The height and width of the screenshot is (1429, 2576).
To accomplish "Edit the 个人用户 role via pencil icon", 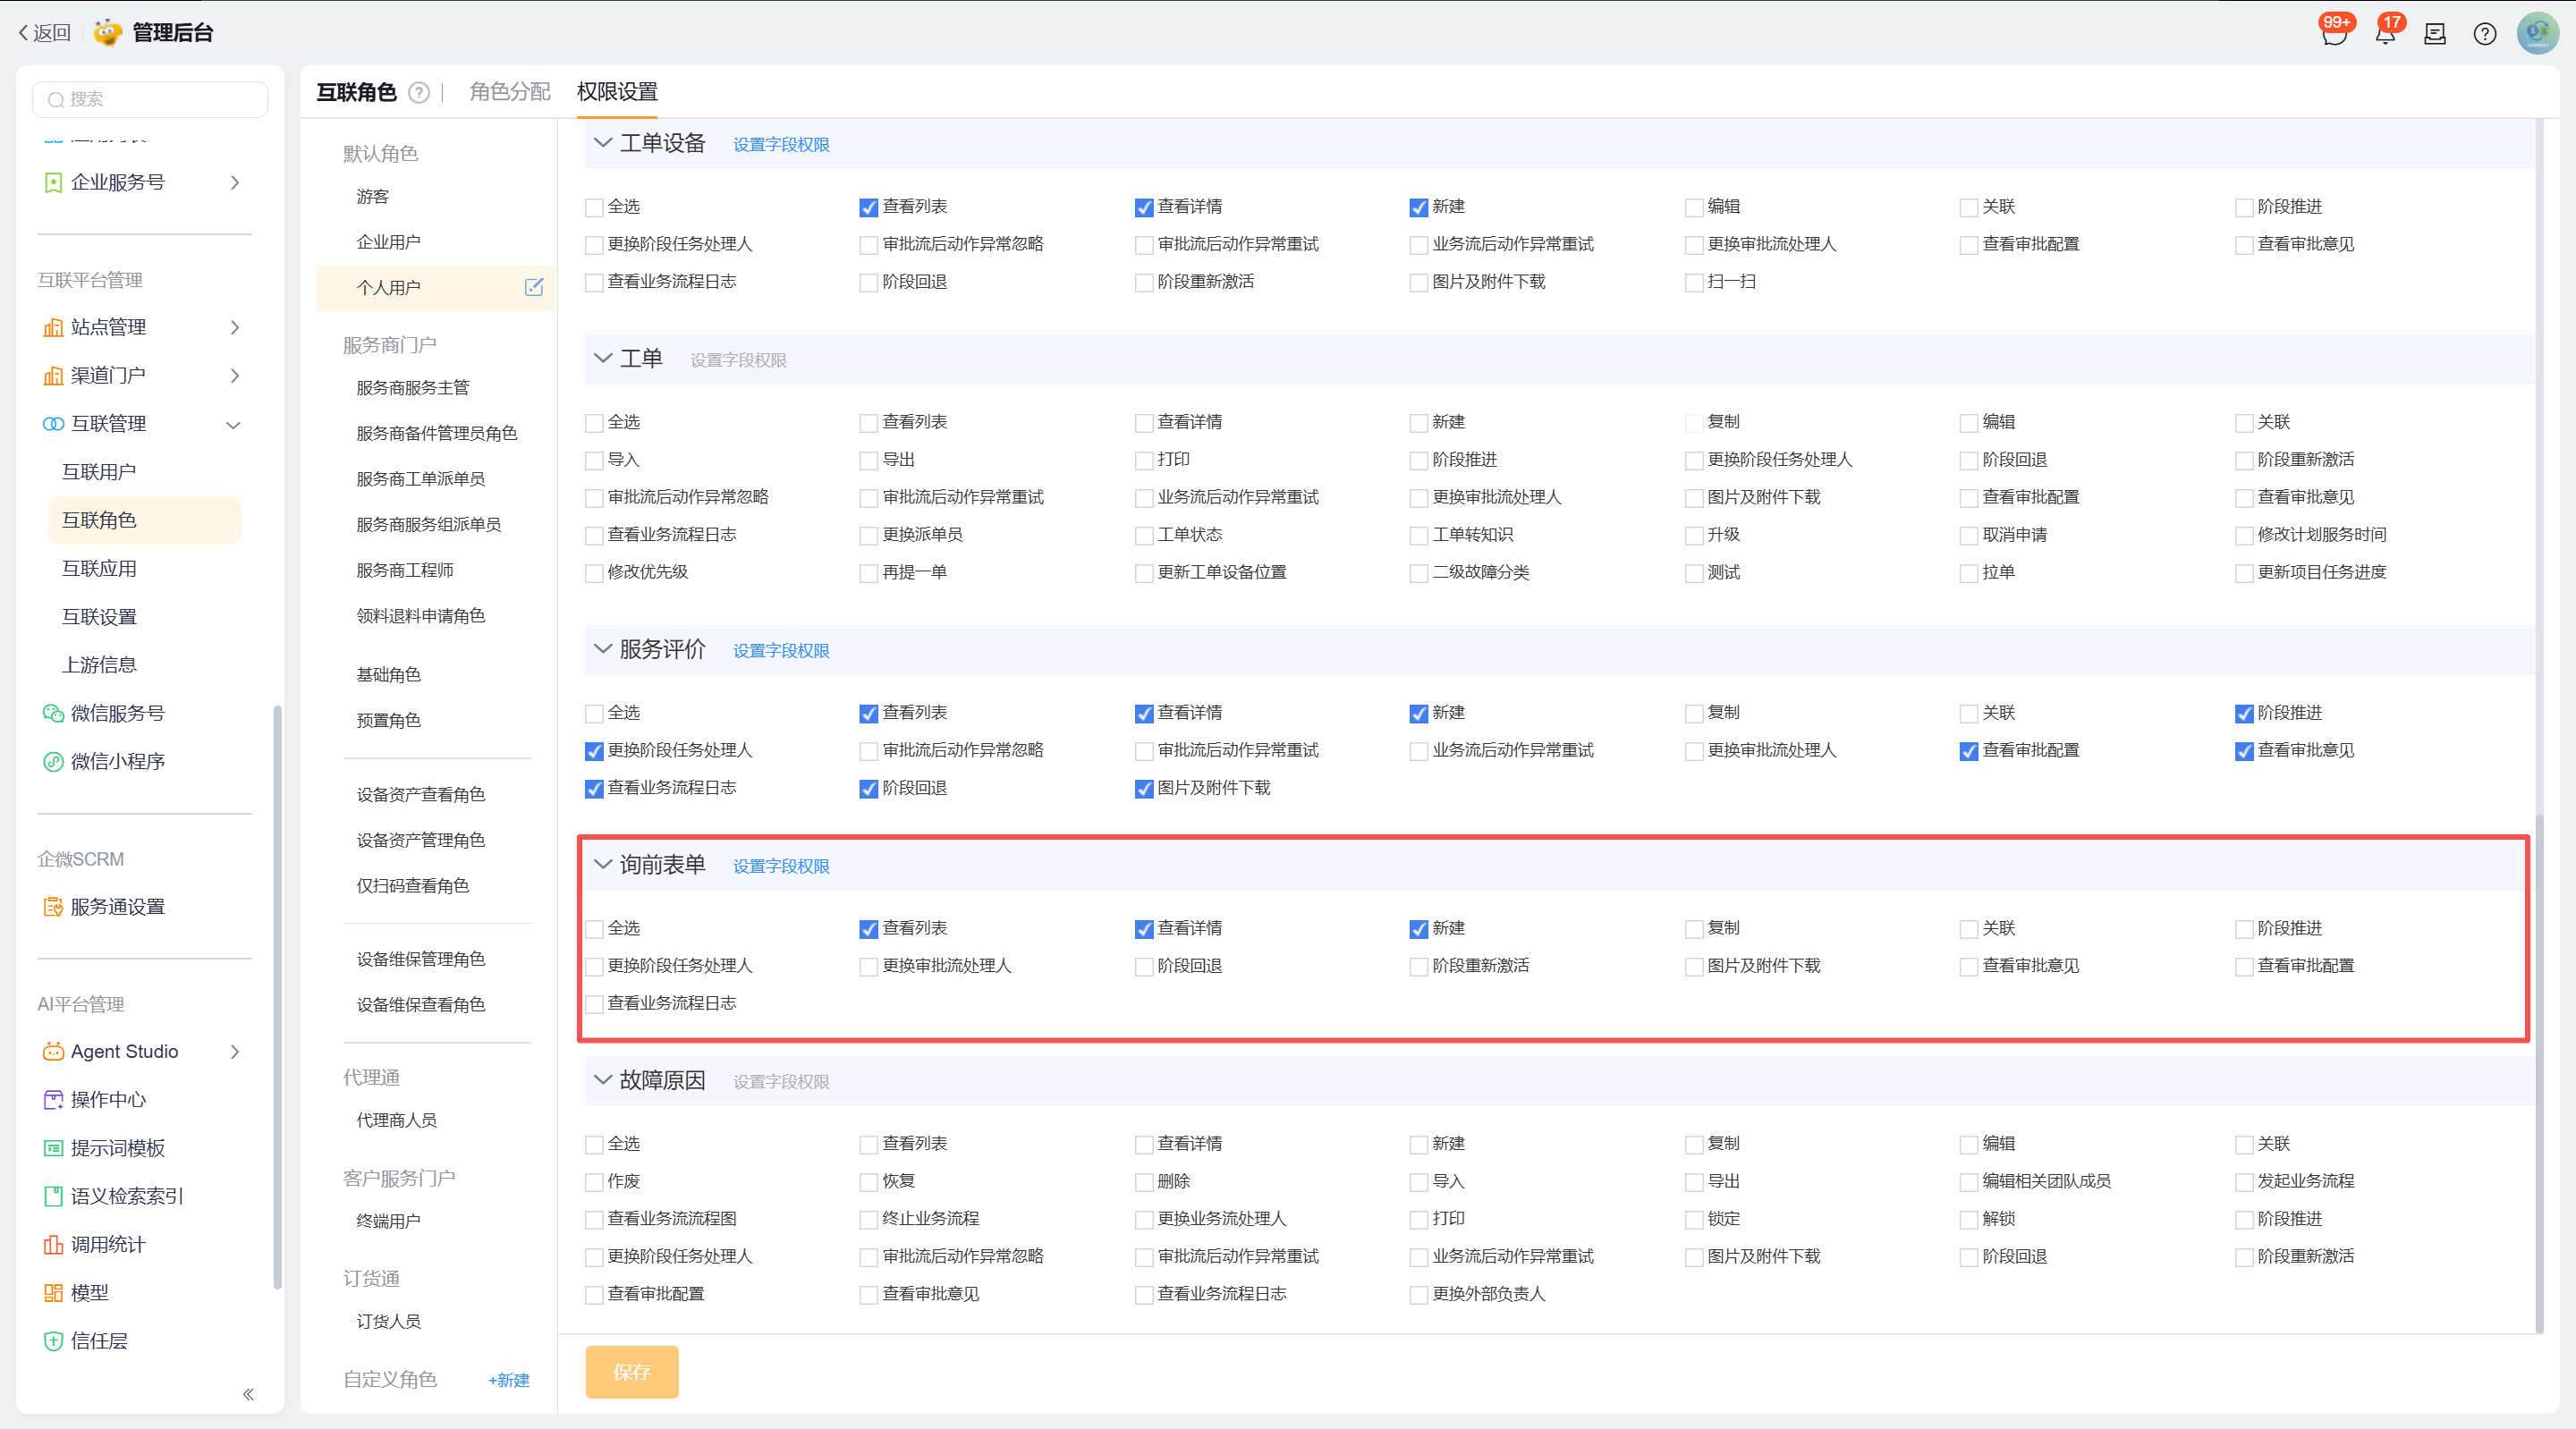I will click(x=534, y=287).
